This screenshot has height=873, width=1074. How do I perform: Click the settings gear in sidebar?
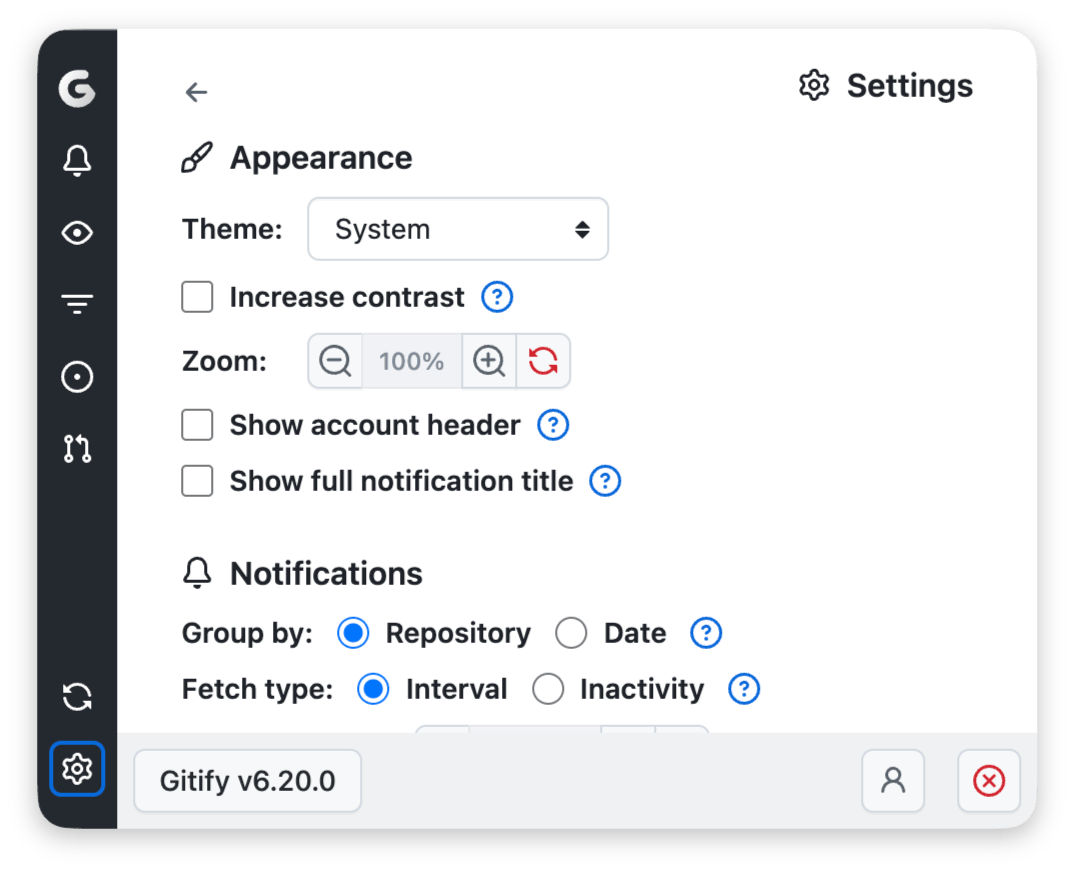click(x=77, y=769)
